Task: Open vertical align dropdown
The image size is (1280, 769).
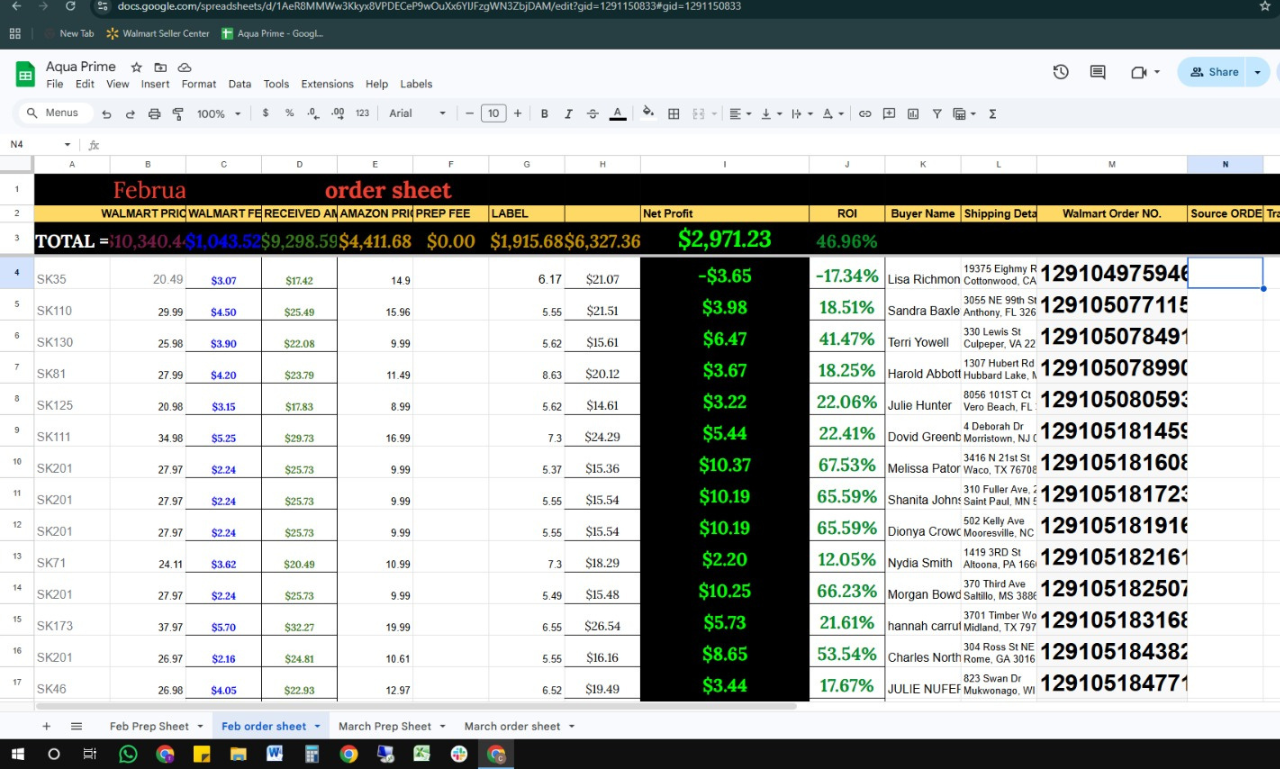Action: tap(771, 114)
